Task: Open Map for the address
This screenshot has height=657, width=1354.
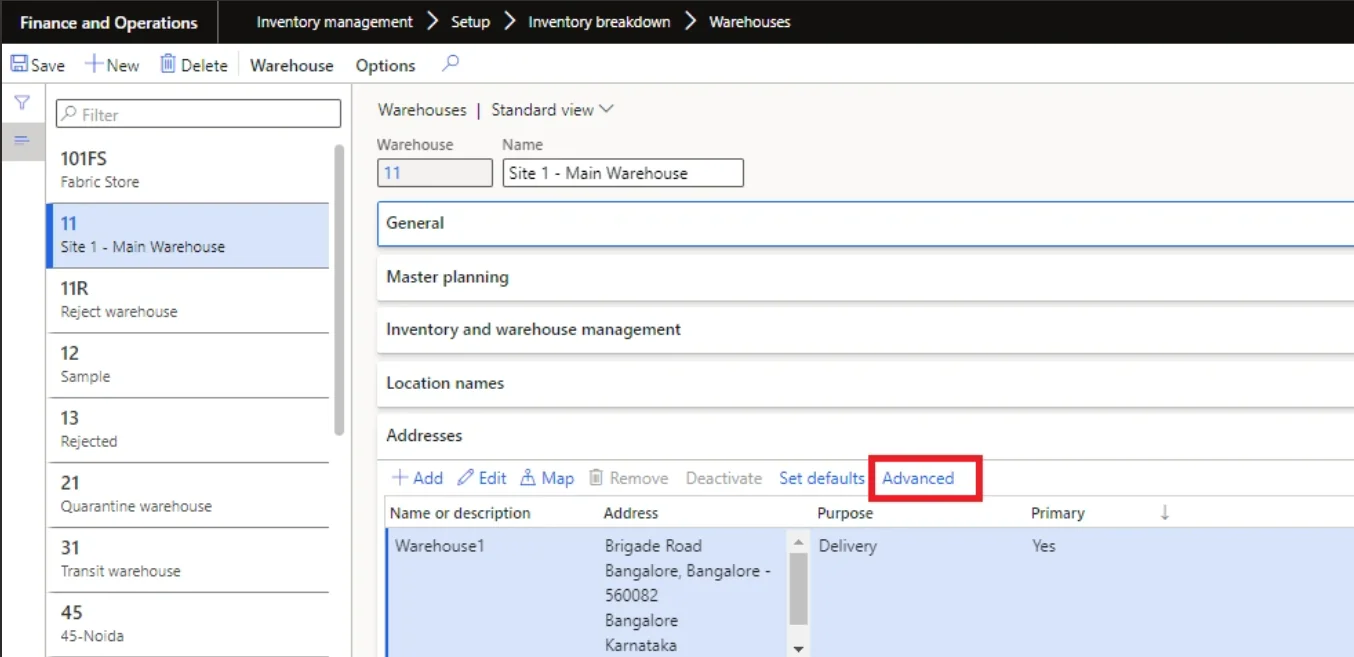Action: pos(547,478)
